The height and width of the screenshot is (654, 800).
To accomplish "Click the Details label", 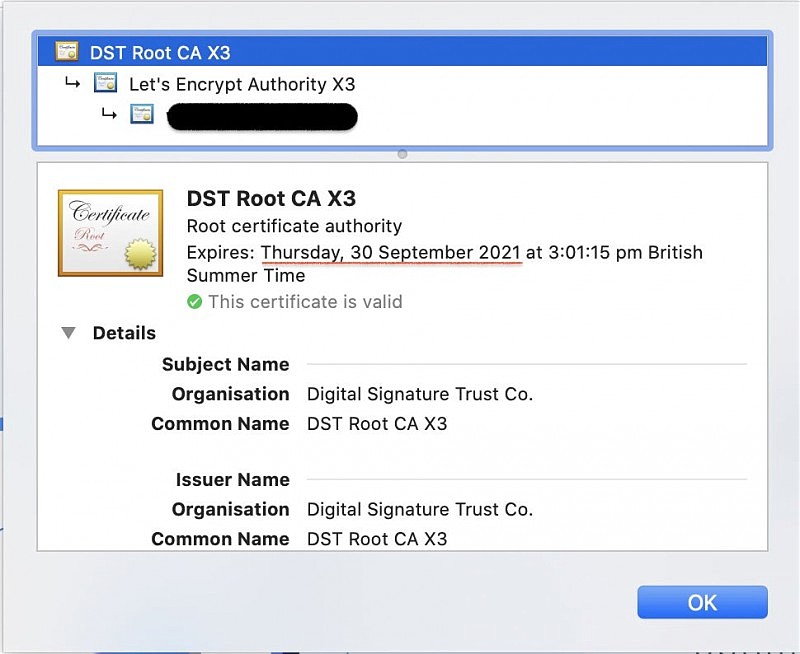I will (124, 333).
